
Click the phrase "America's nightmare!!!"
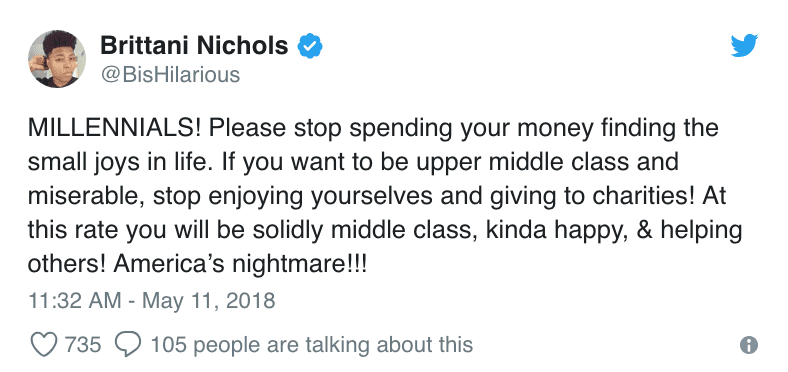[239, 265]
